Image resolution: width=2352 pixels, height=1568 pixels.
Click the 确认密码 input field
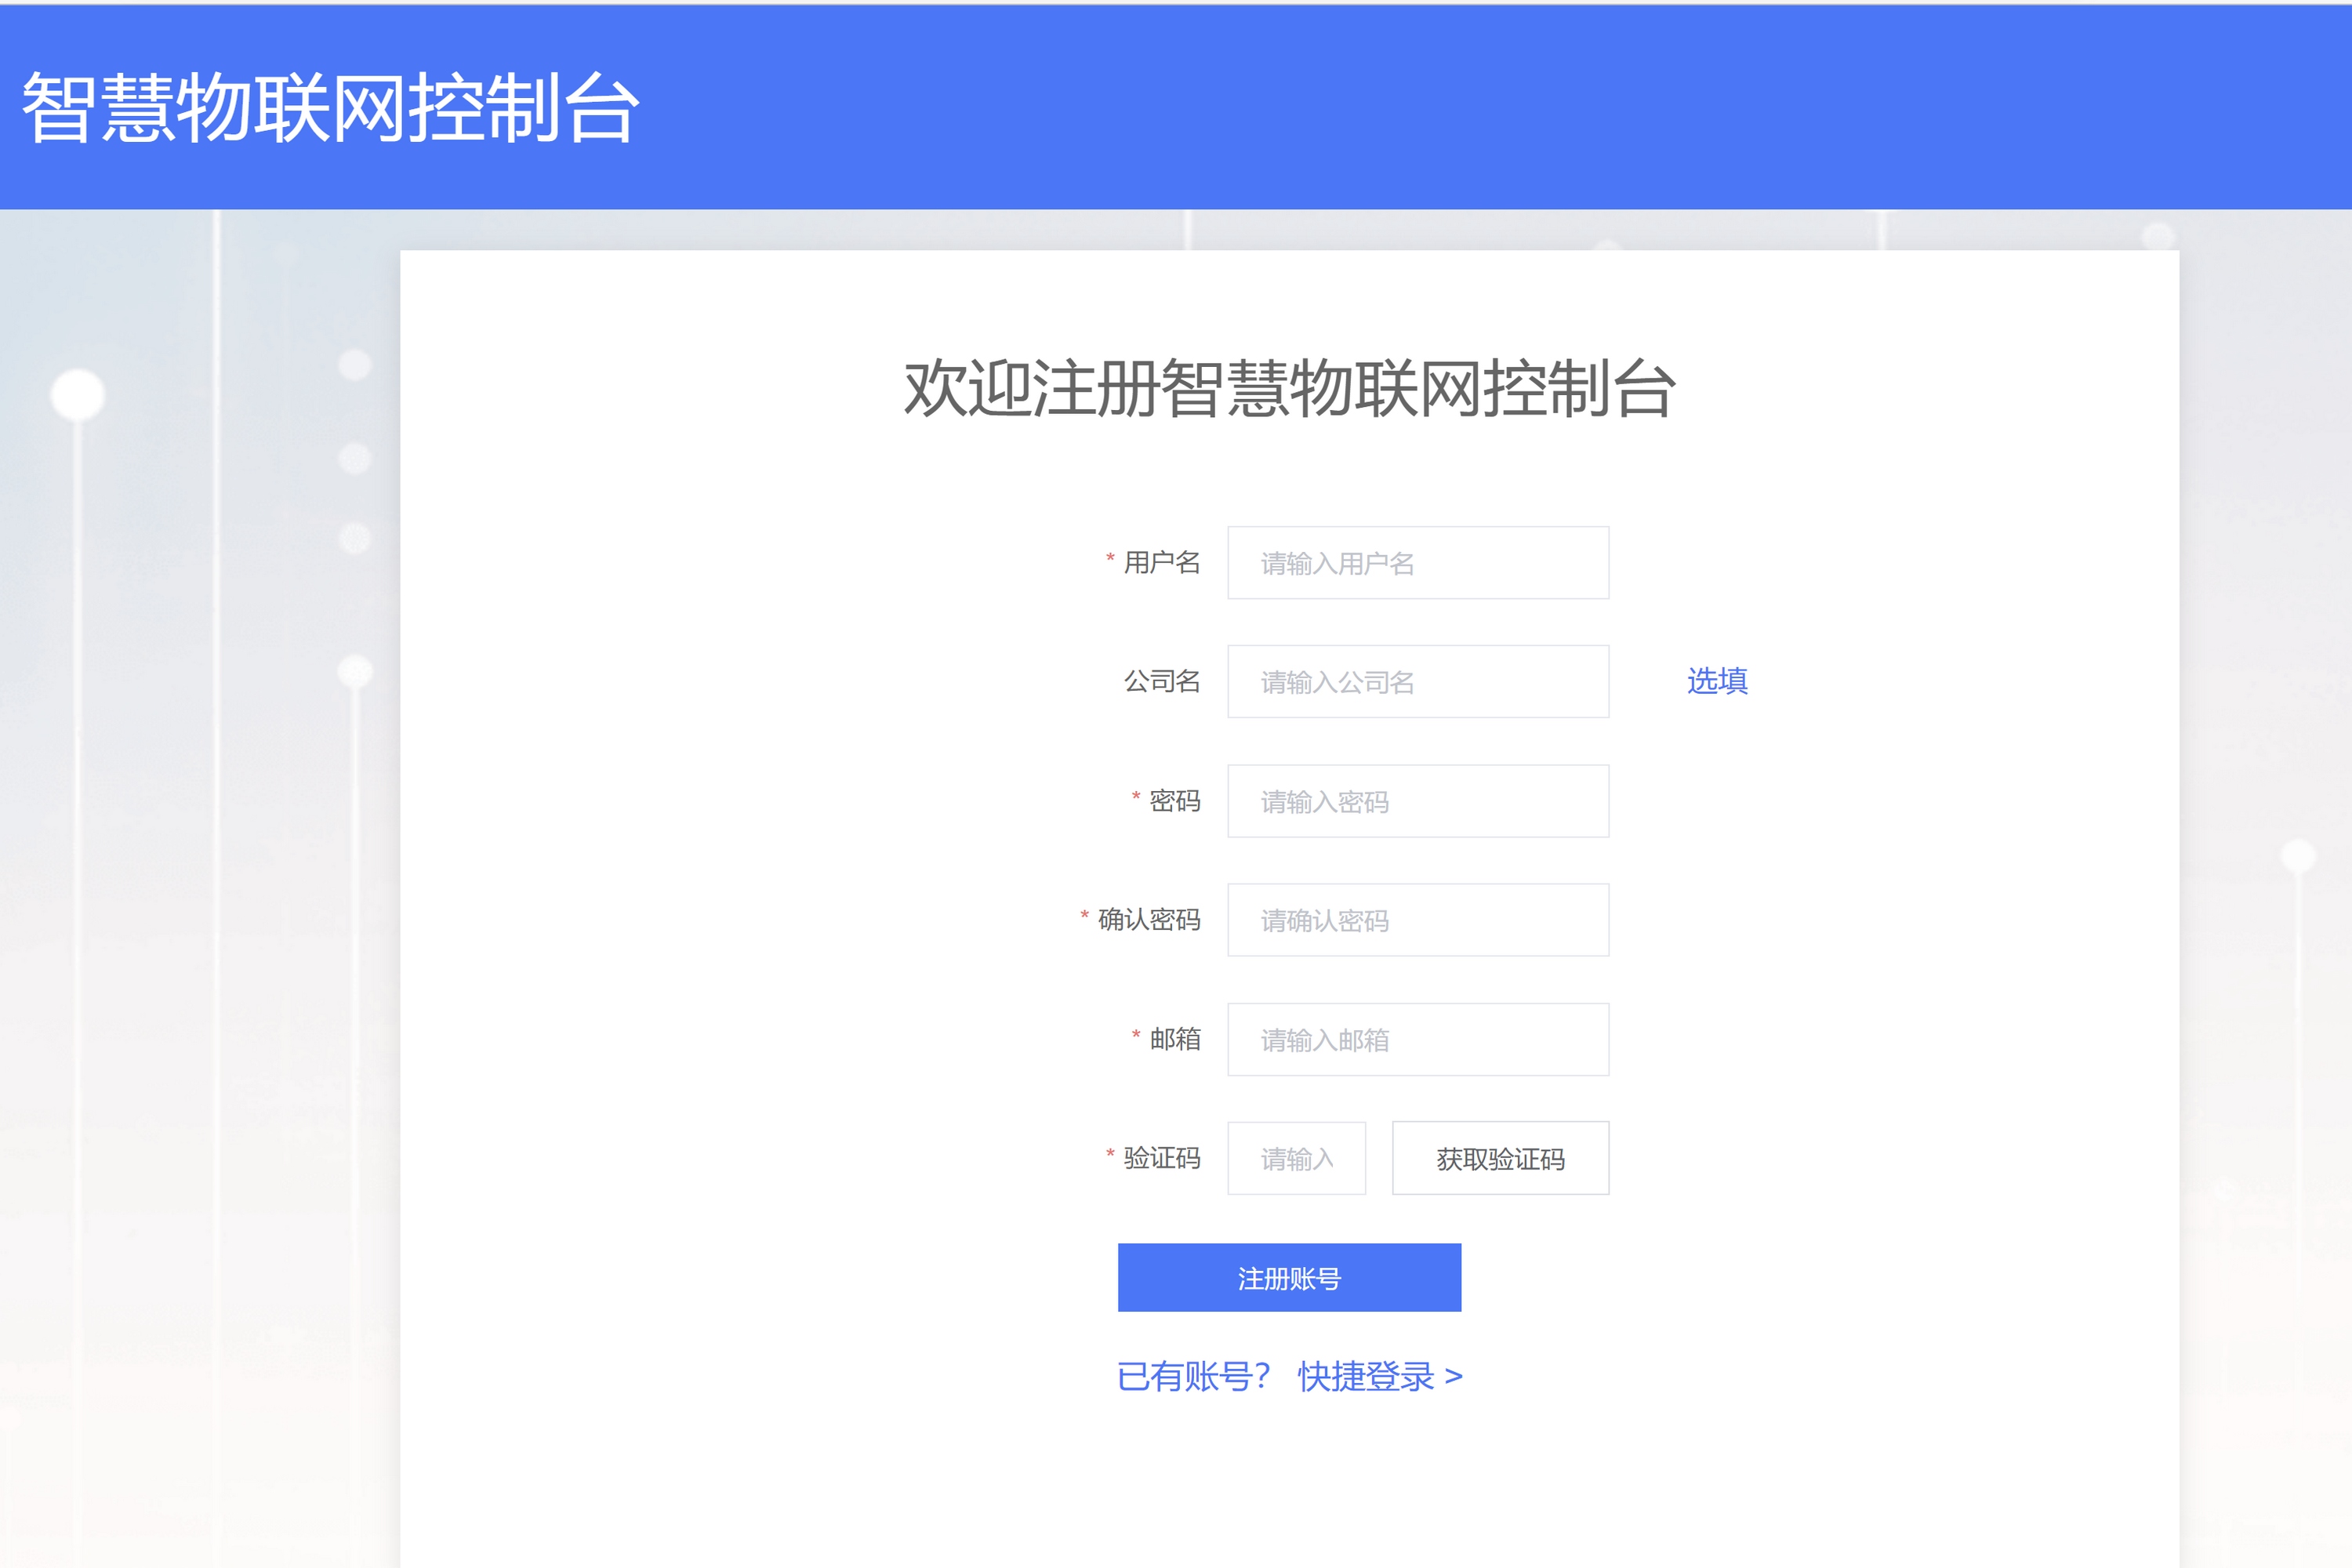[x=1416, y=920]
